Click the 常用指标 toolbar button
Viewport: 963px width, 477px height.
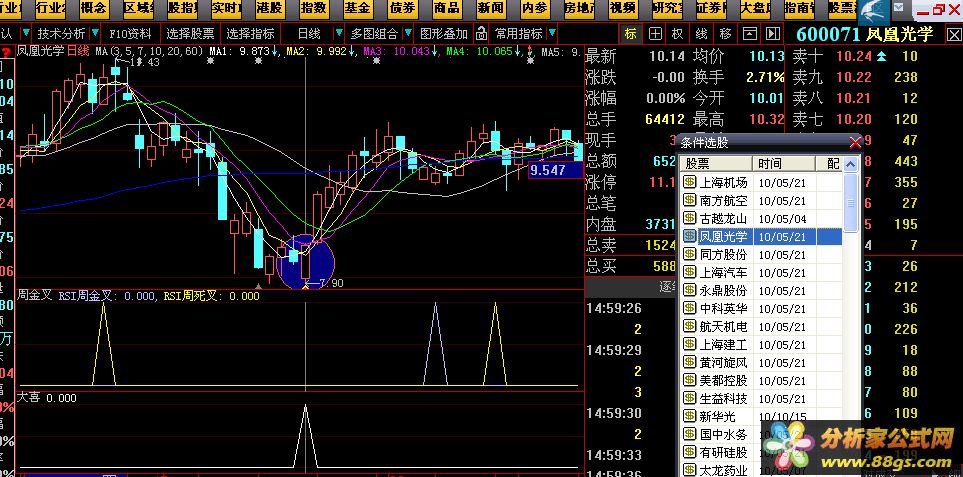click(x=519, y=33)
